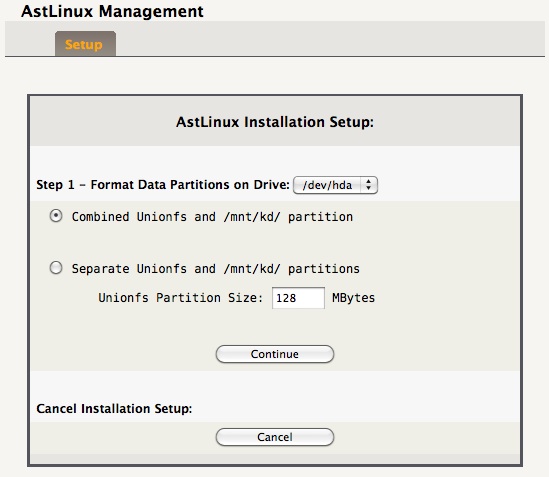Click the Continue button
Image resolution: width=549 pixels, height=477 pixels.
[275, 354]
